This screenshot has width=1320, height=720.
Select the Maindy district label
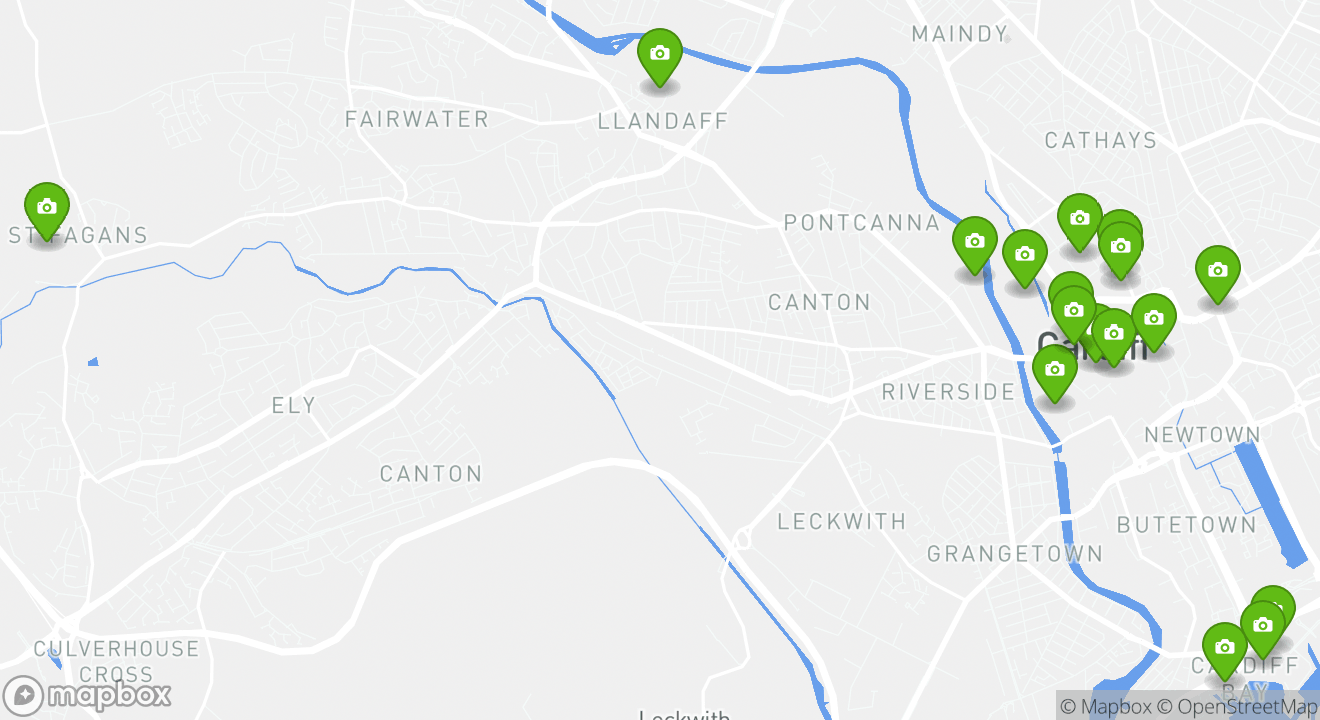click(x=960, y=34)
